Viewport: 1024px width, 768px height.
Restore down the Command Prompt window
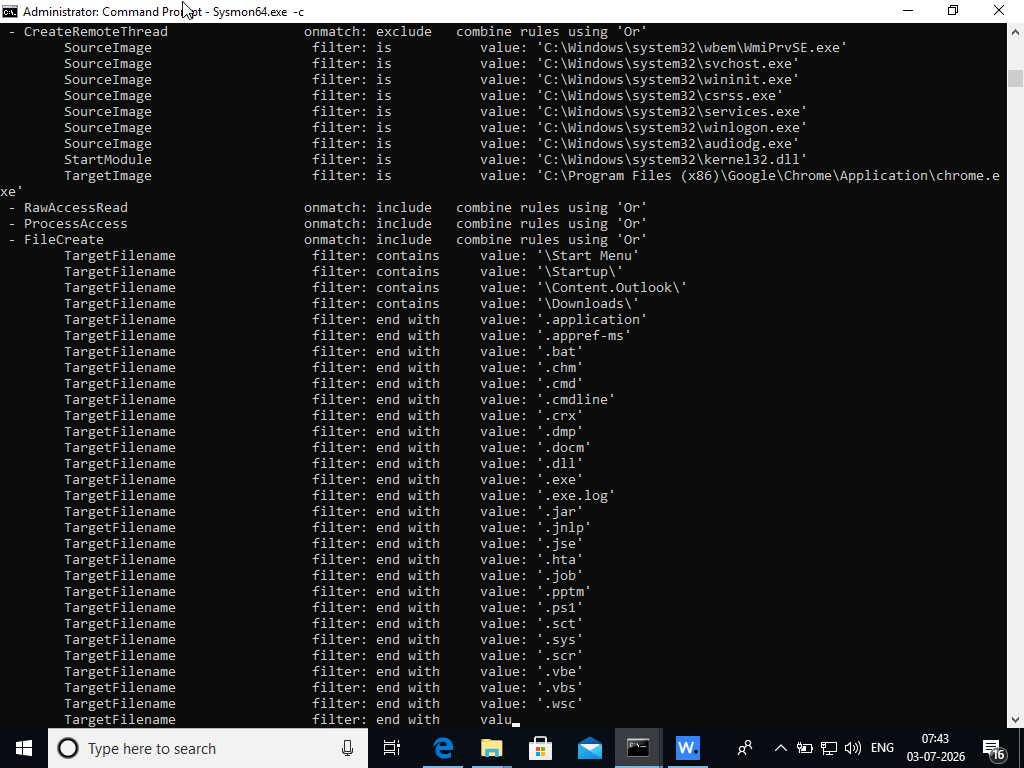953,11
